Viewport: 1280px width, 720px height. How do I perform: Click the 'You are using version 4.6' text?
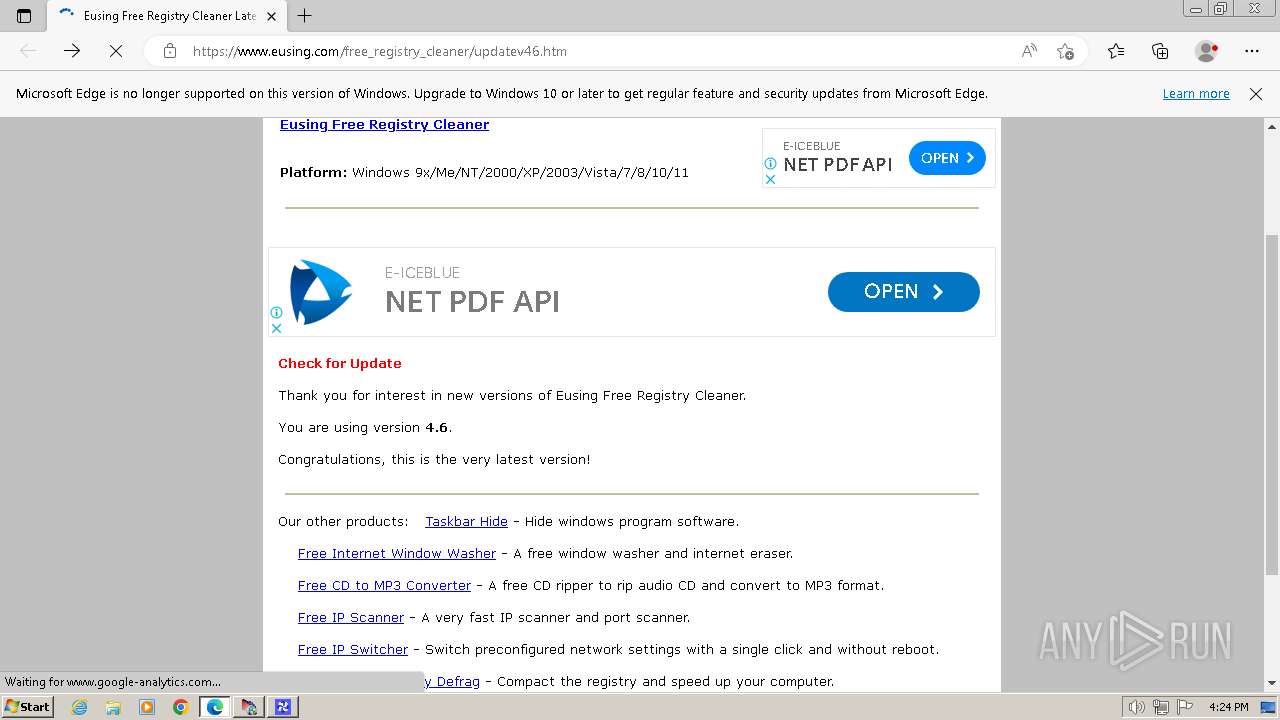(x=365, y=427)
